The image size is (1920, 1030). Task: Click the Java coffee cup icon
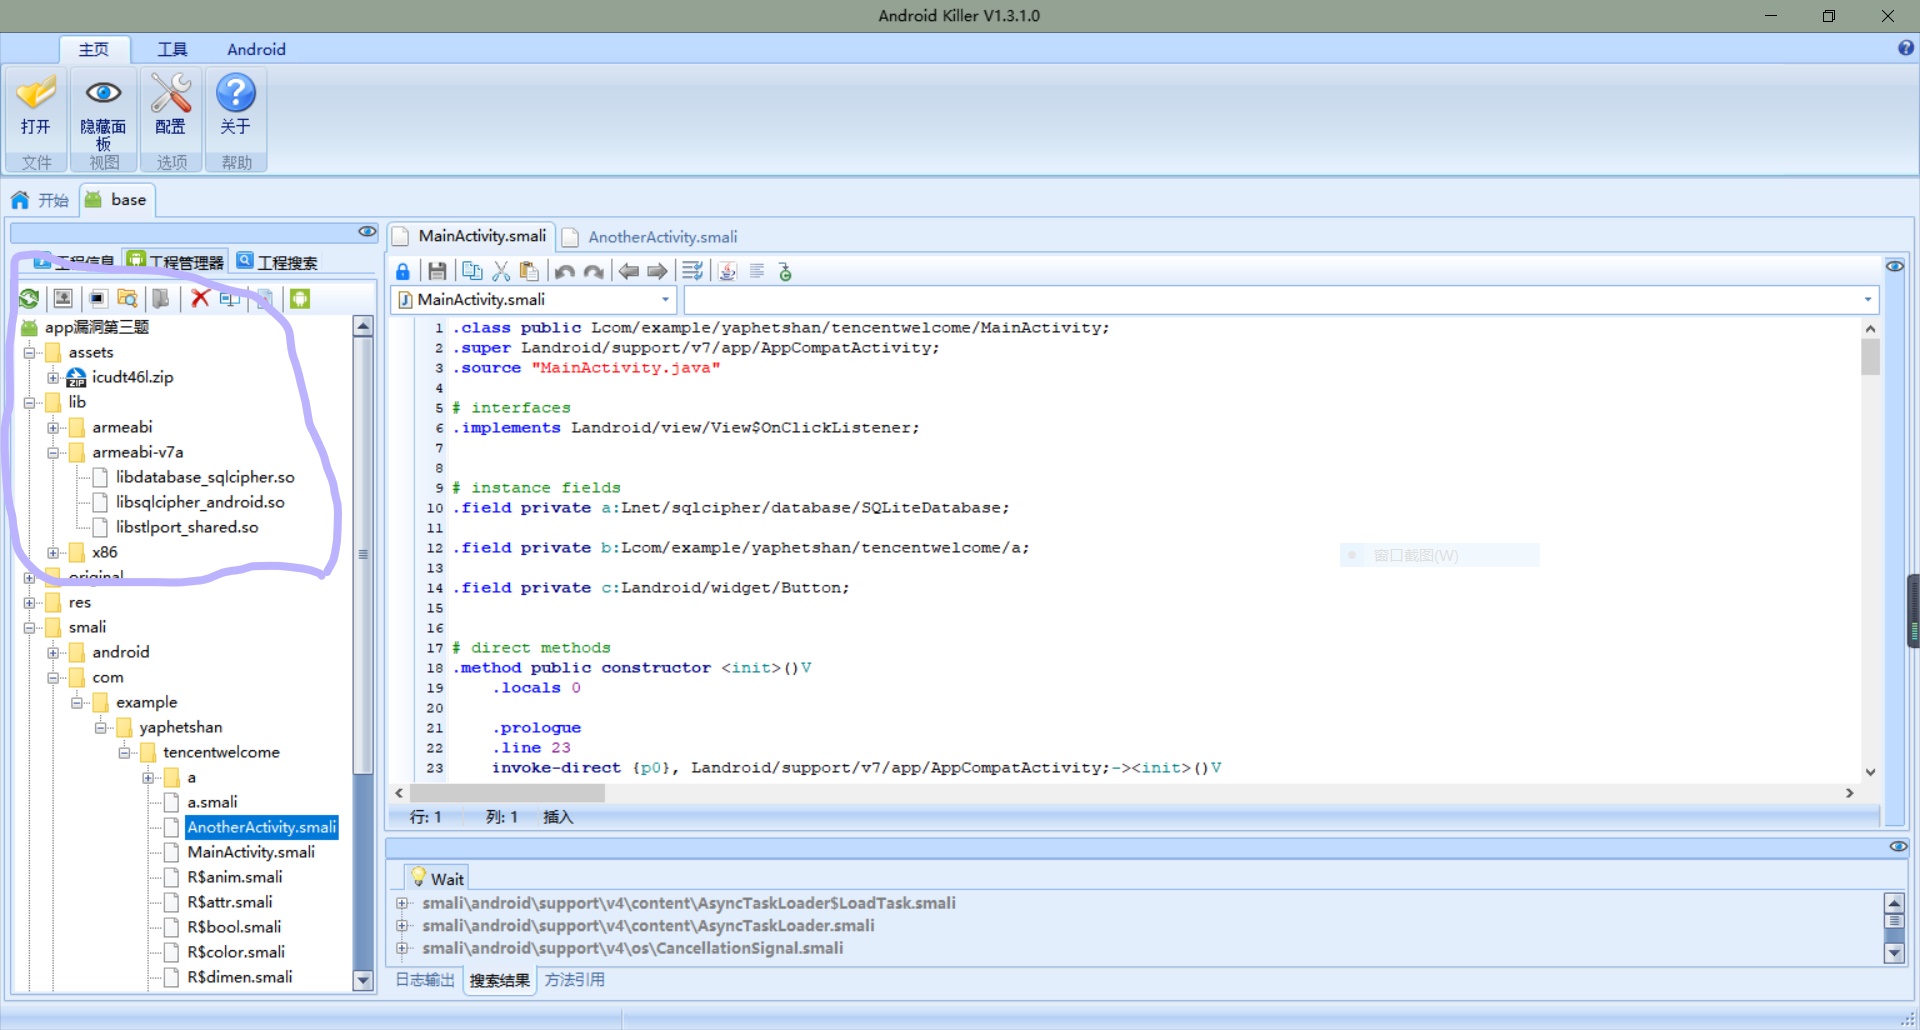point(727,271)
